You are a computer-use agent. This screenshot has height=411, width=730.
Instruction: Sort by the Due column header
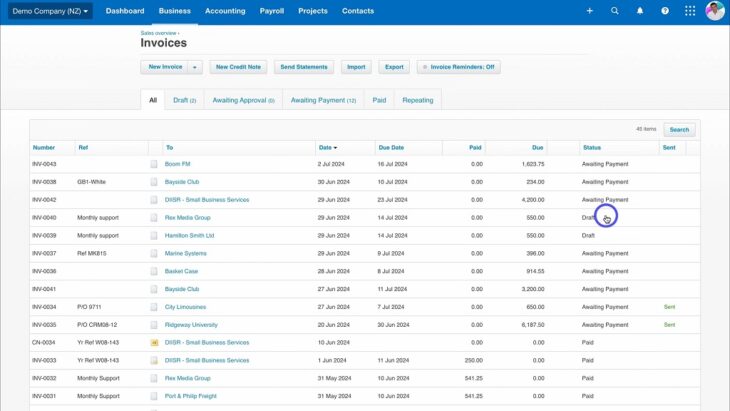point(537,148)
